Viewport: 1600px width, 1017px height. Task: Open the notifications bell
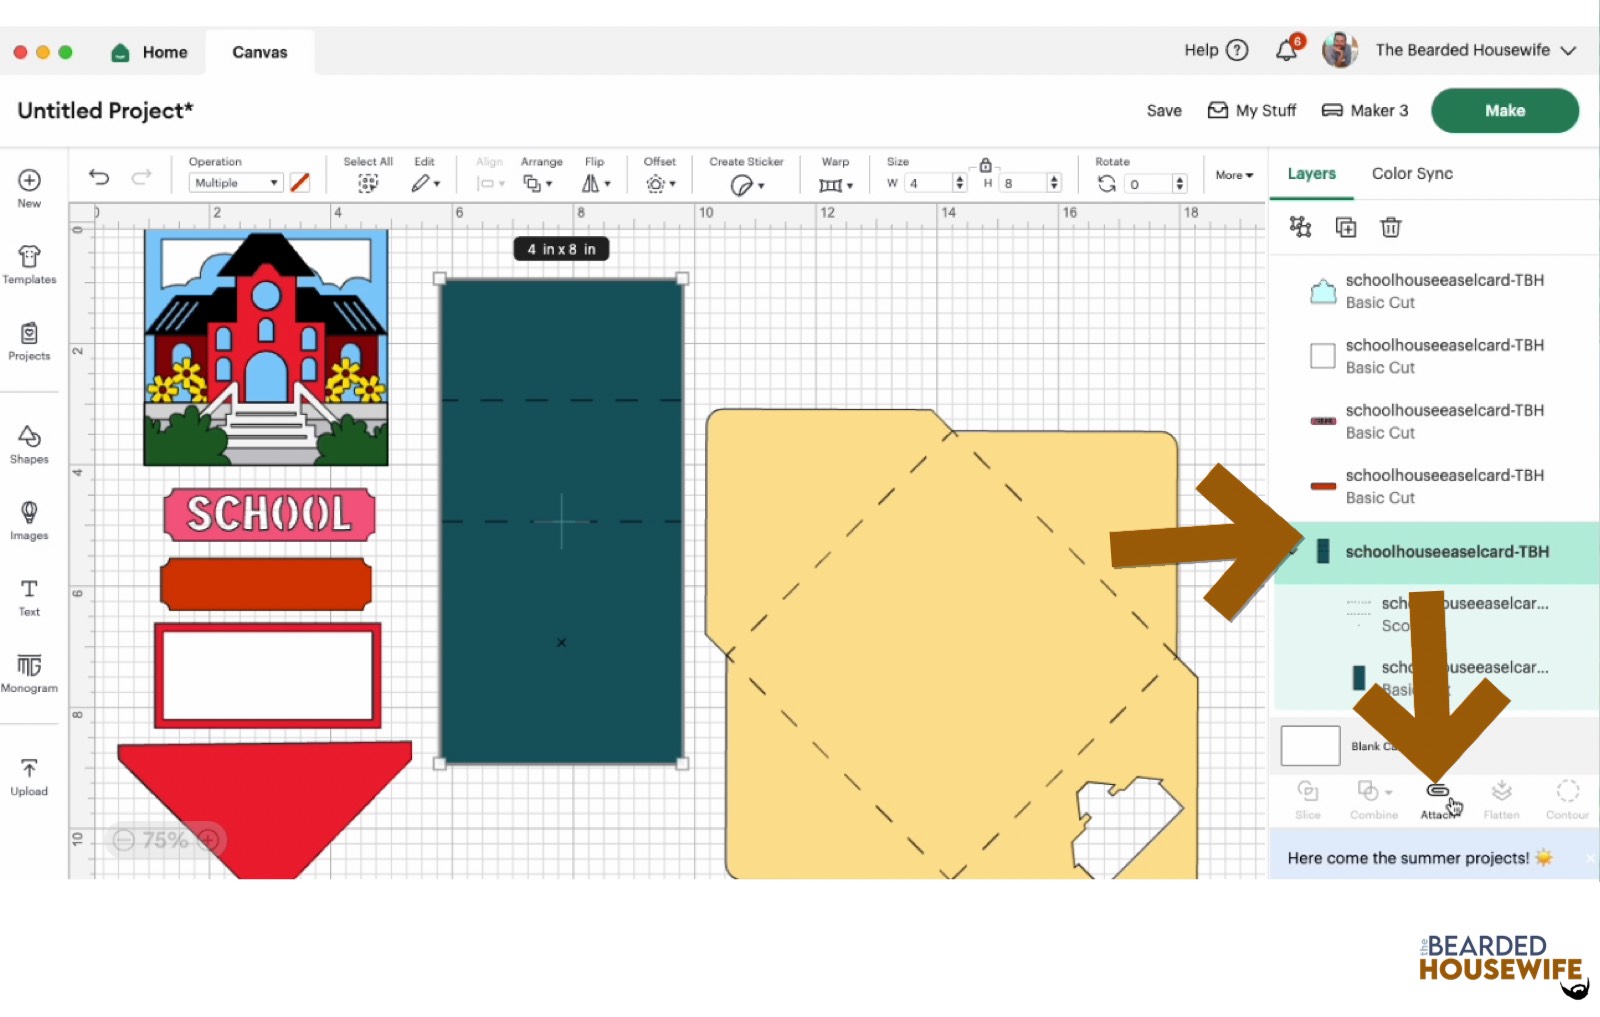[x=1287, y=50]
